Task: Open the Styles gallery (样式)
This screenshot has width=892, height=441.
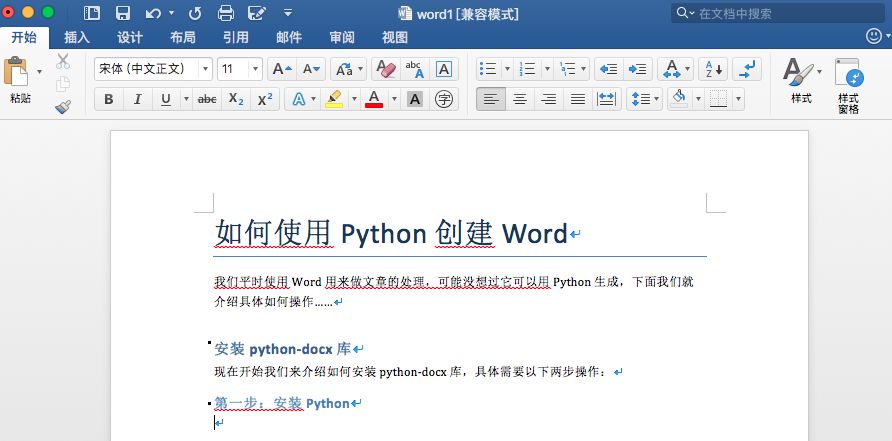Action: pyautogui.click(x=801, y=80)
